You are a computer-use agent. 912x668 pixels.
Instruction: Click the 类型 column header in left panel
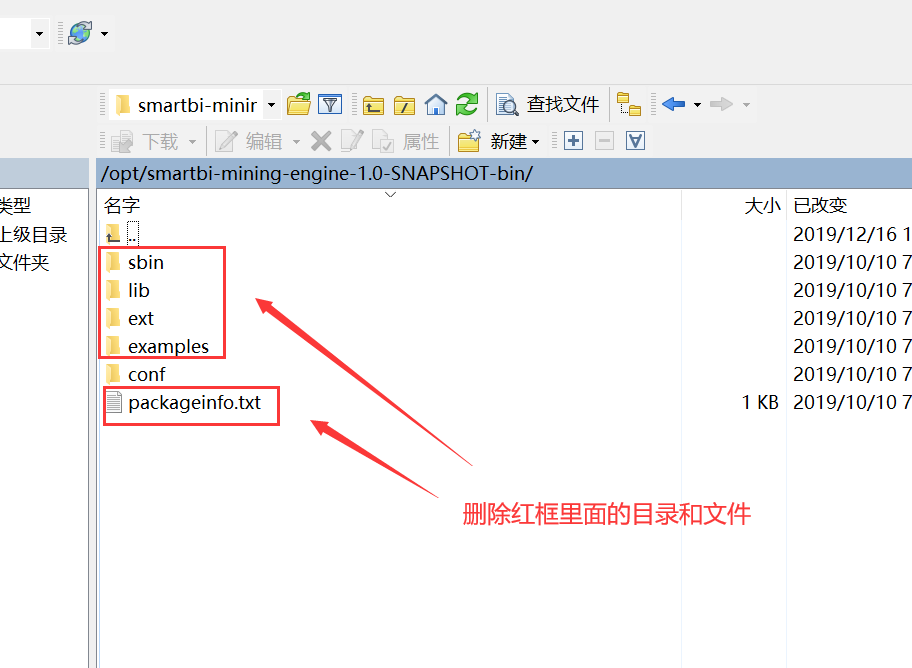[15, 205]
